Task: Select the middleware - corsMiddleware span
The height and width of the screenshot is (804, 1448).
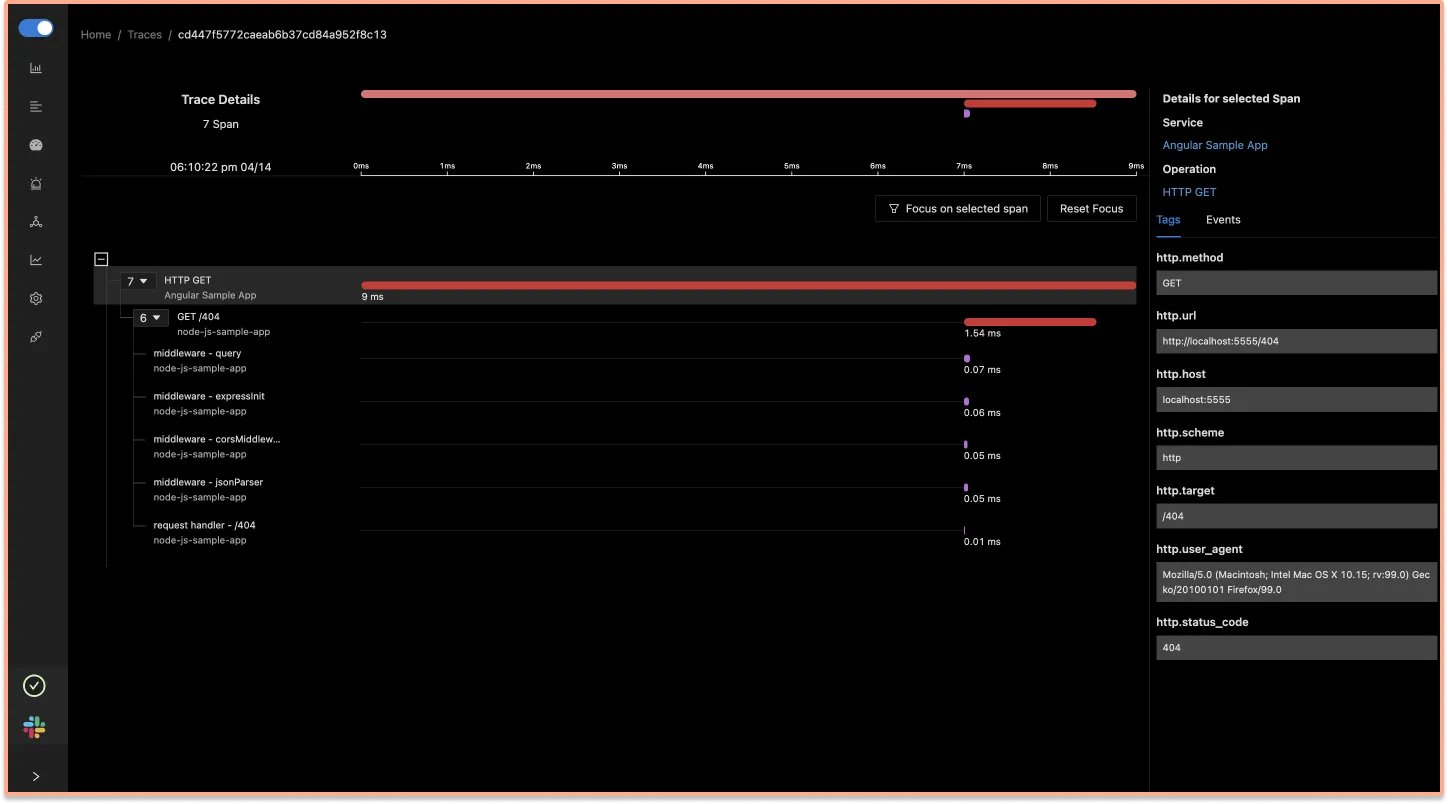Action: pyautogui.click(x=217, y=447)
